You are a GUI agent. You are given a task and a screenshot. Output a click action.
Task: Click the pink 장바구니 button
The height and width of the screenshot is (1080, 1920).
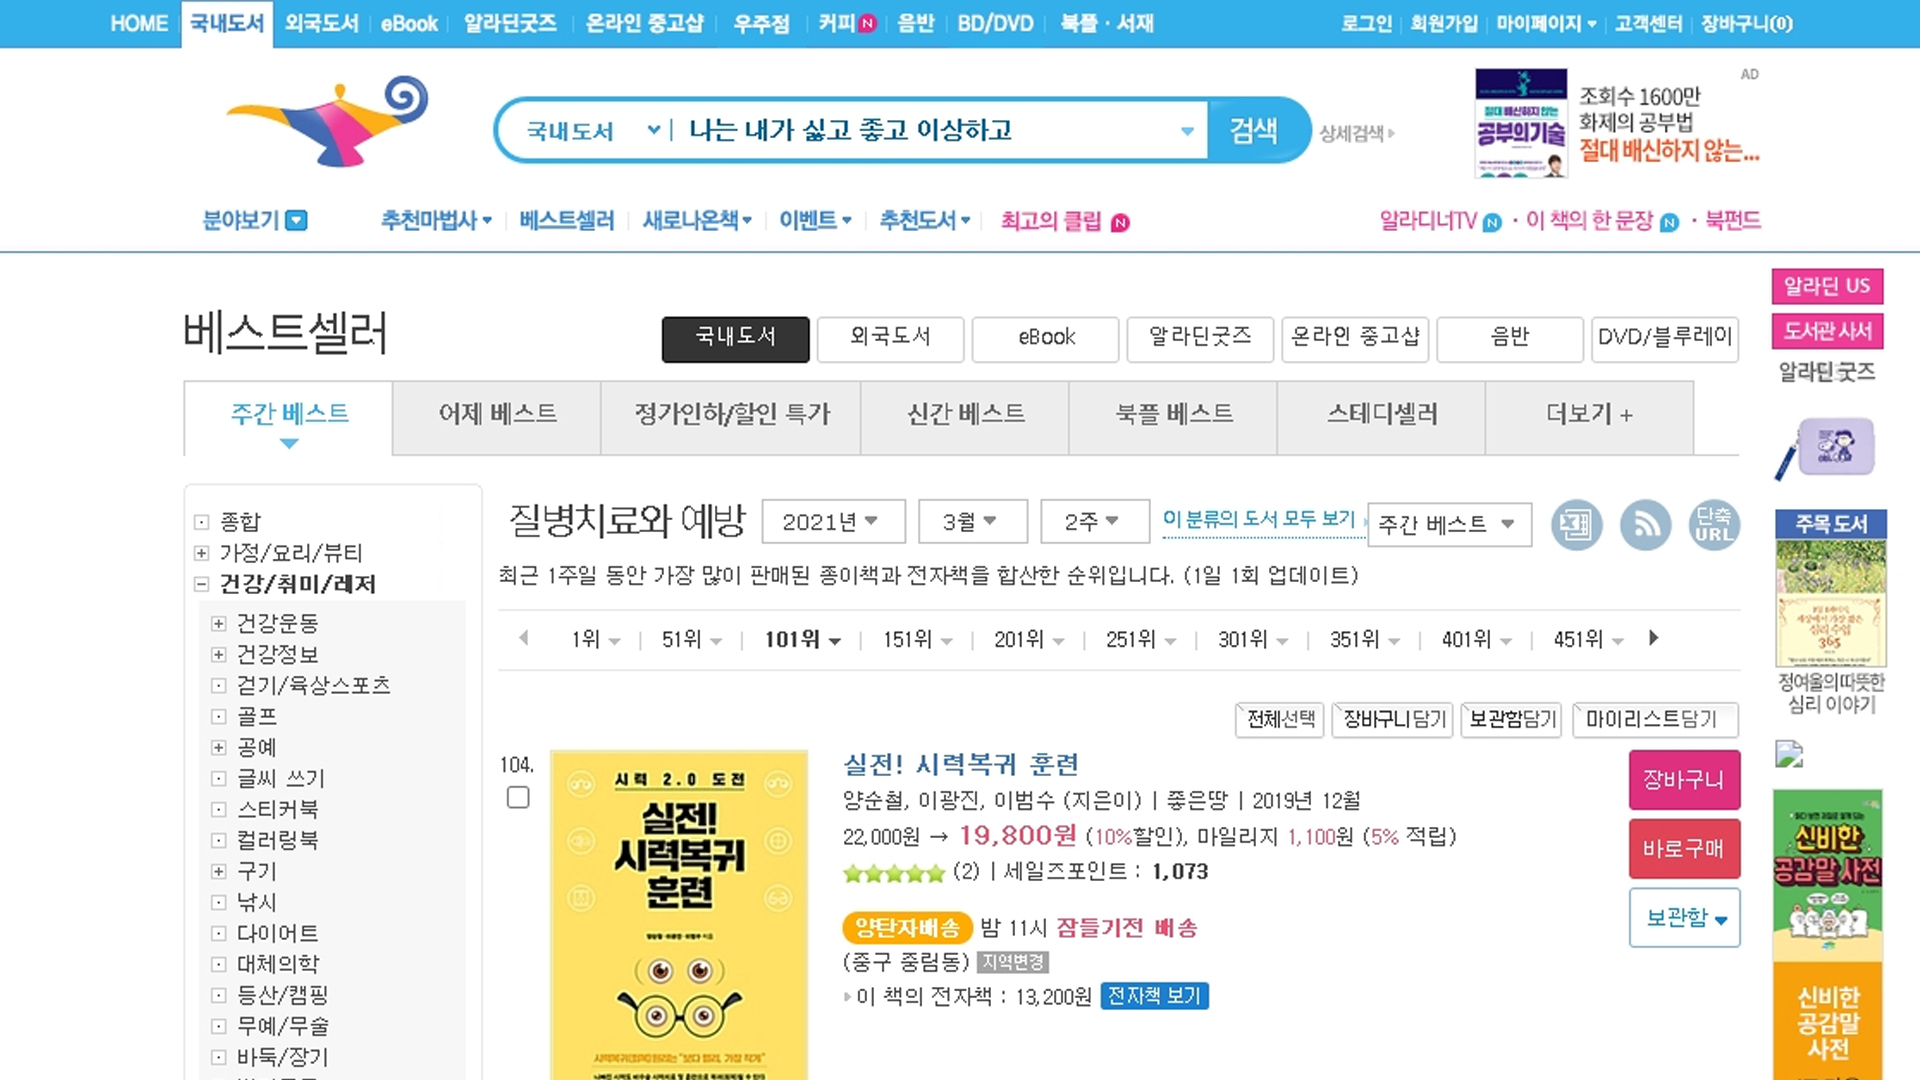pos(1684,780)
